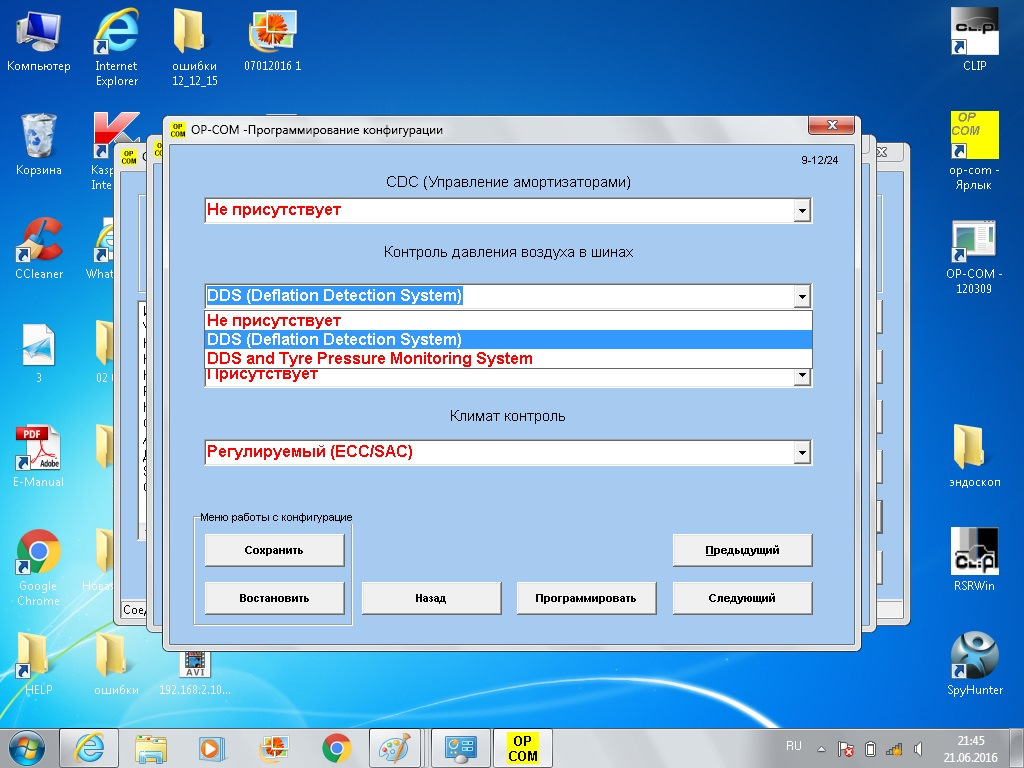Open the ошибки 12_12_15 folder
Viewport: 1024px width, 768px height.
tap(194, 47)
